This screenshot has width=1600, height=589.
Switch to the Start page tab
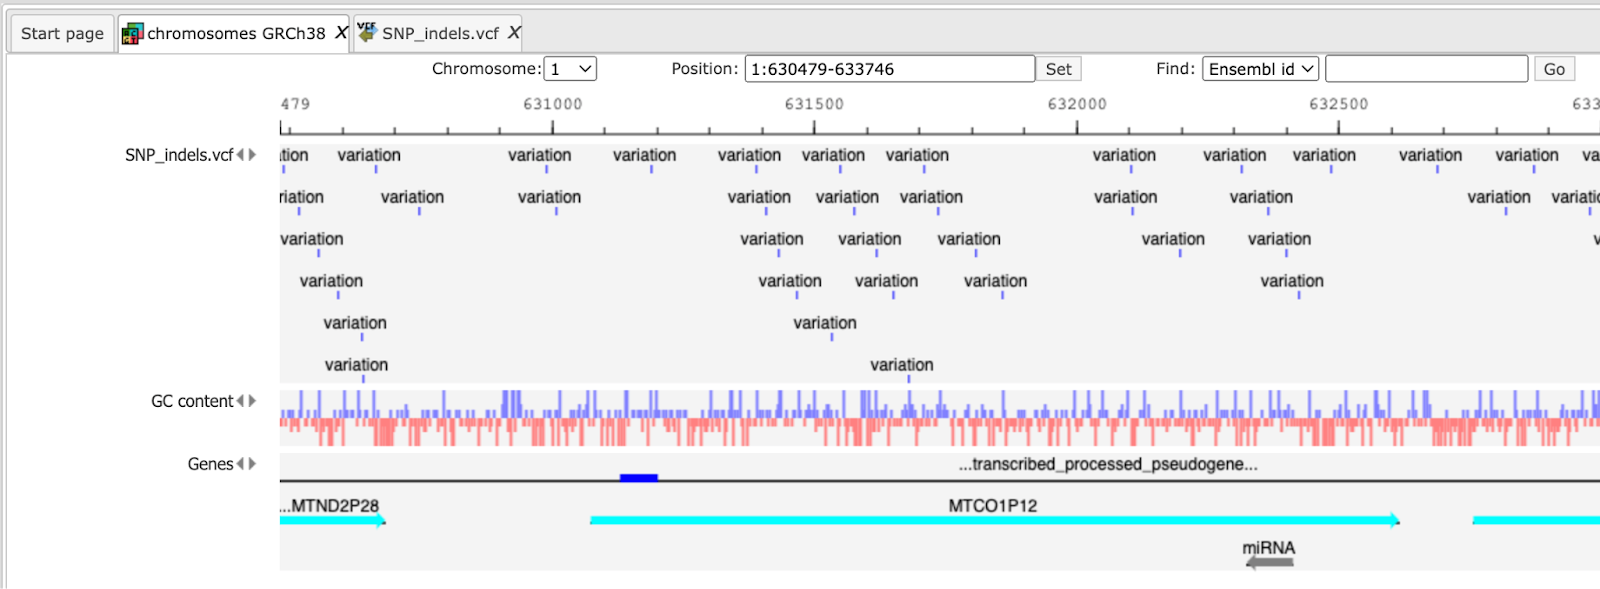click(x=62, y=34)
